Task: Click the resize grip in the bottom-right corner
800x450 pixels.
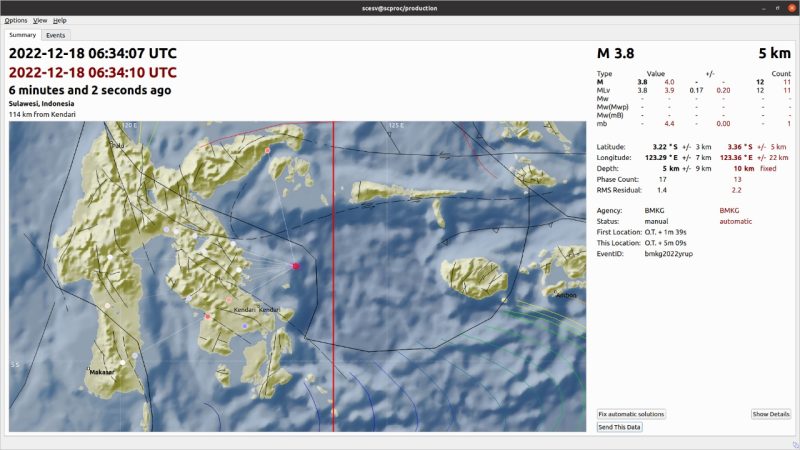Action: point(794,444)
